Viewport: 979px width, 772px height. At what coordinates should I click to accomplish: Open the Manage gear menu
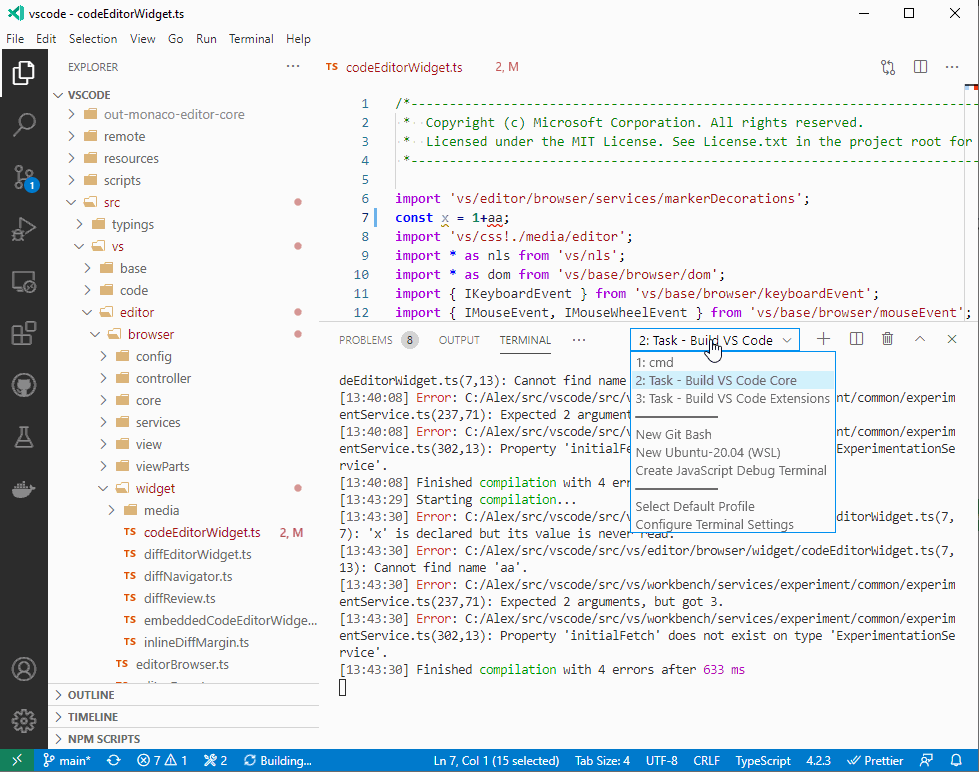pos(24,721)
